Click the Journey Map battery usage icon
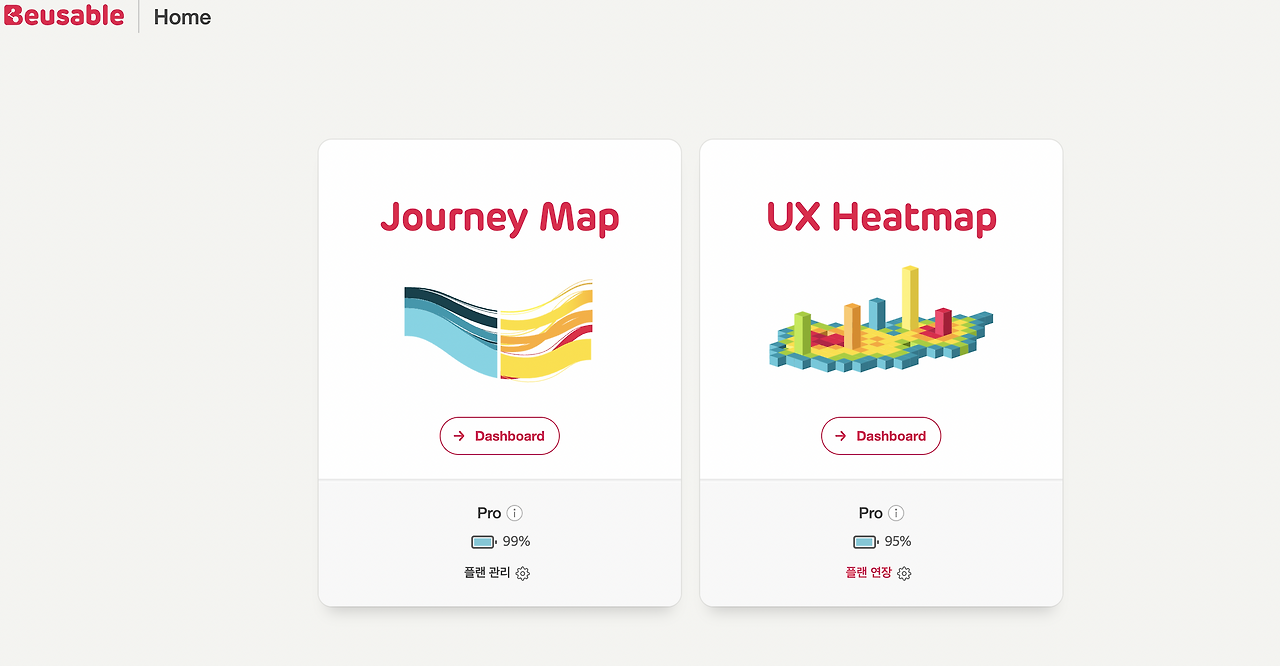The image size is (1280, 666). tap(484, 542)
